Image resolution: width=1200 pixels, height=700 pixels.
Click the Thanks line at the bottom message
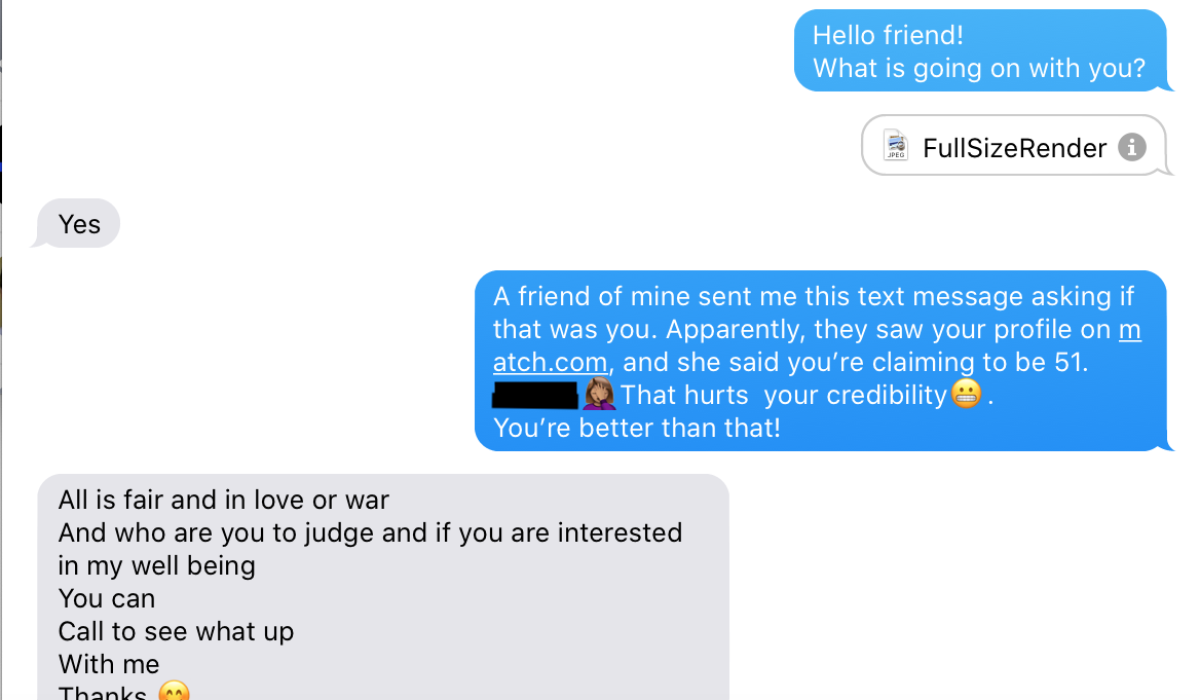coord(100,691)
